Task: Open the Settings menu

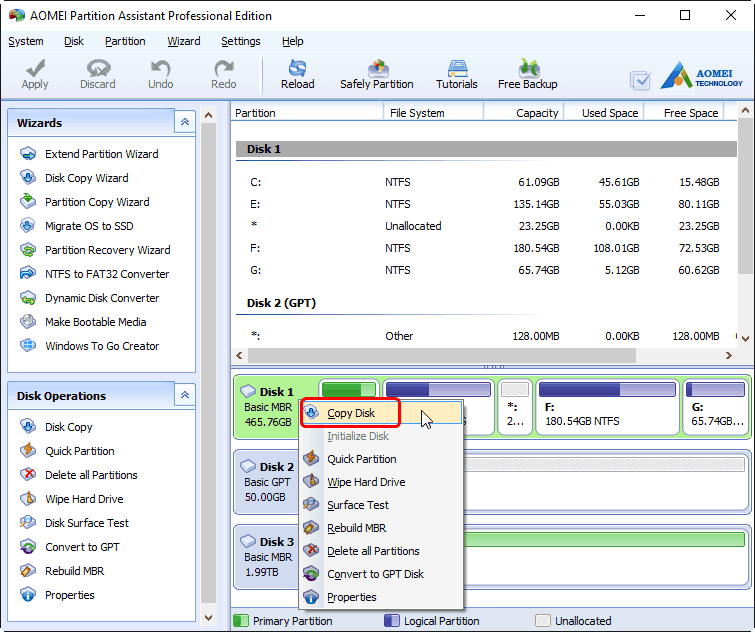Action: pyautogui.click(x=241, y=41)
